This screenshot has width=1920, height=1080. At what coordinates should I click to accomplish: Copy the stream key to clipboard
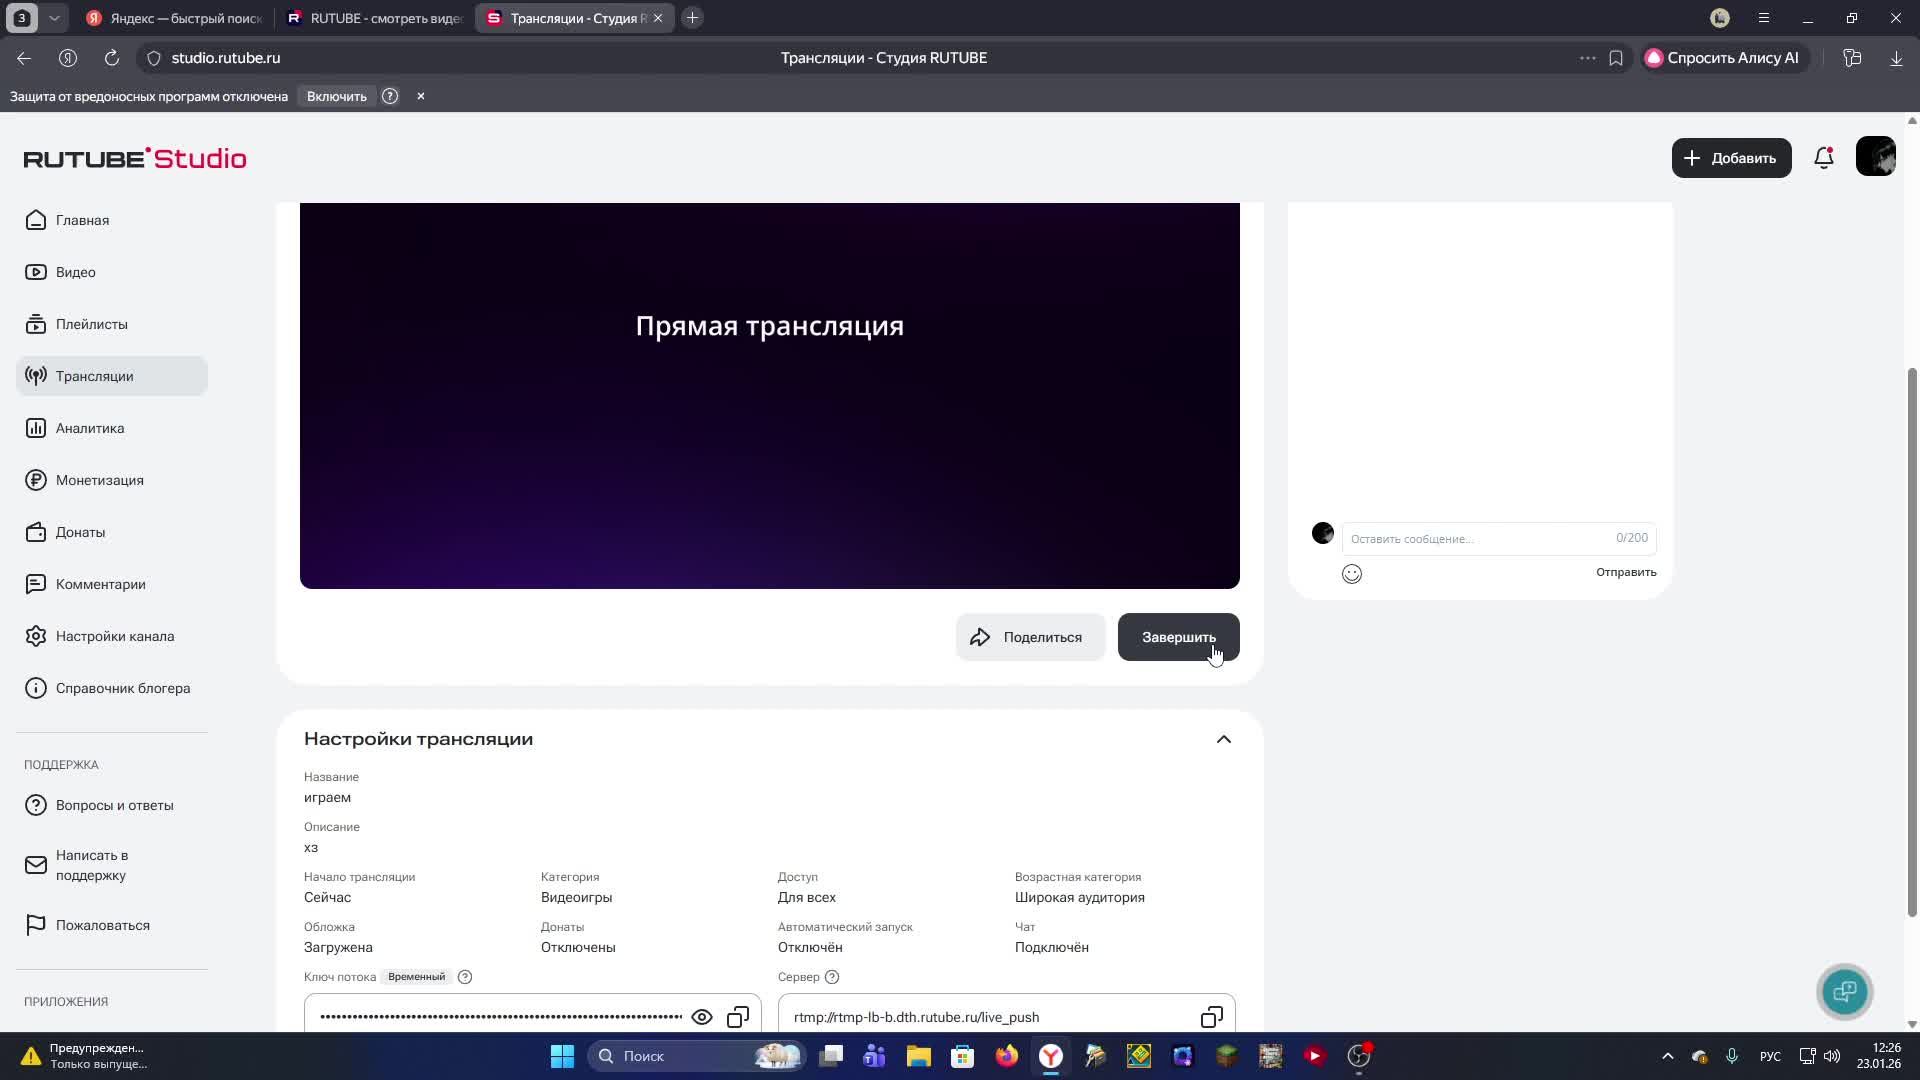(738, 1017)
